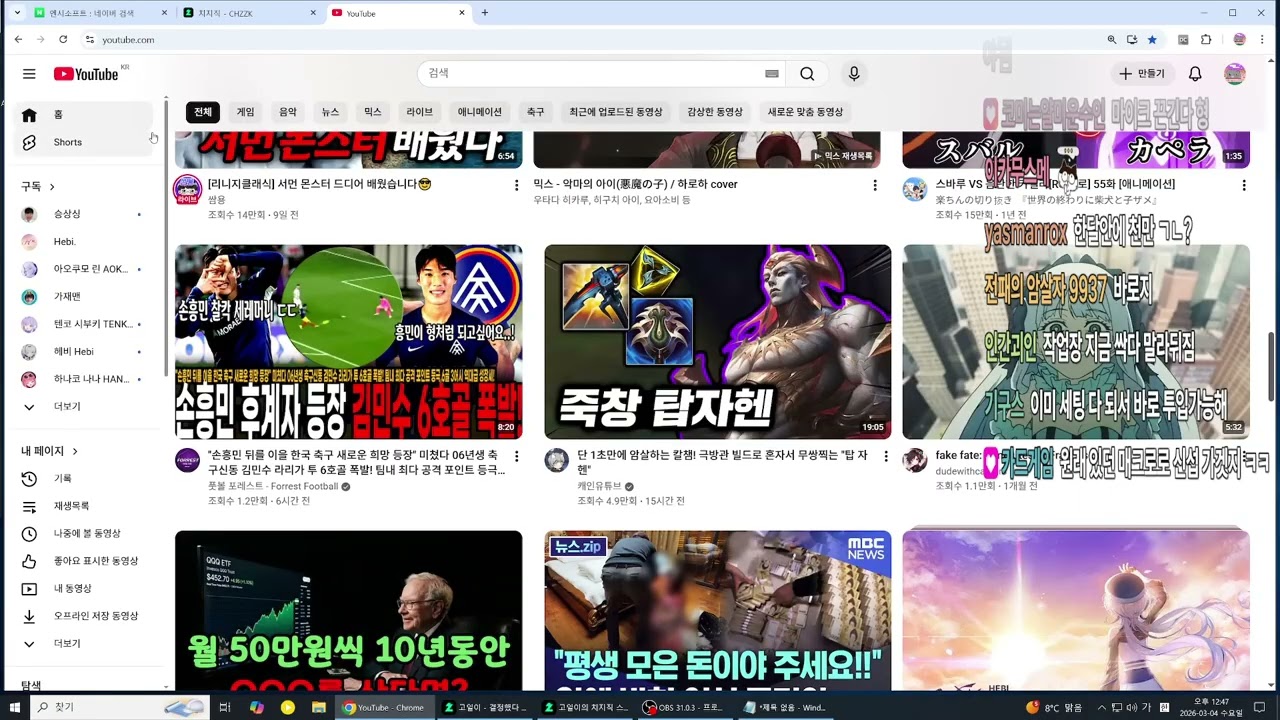Image resolution: width=1280 pixels, height=720 pixels.
Task: Reload the page in Chrome
Action: click(63, 39)
